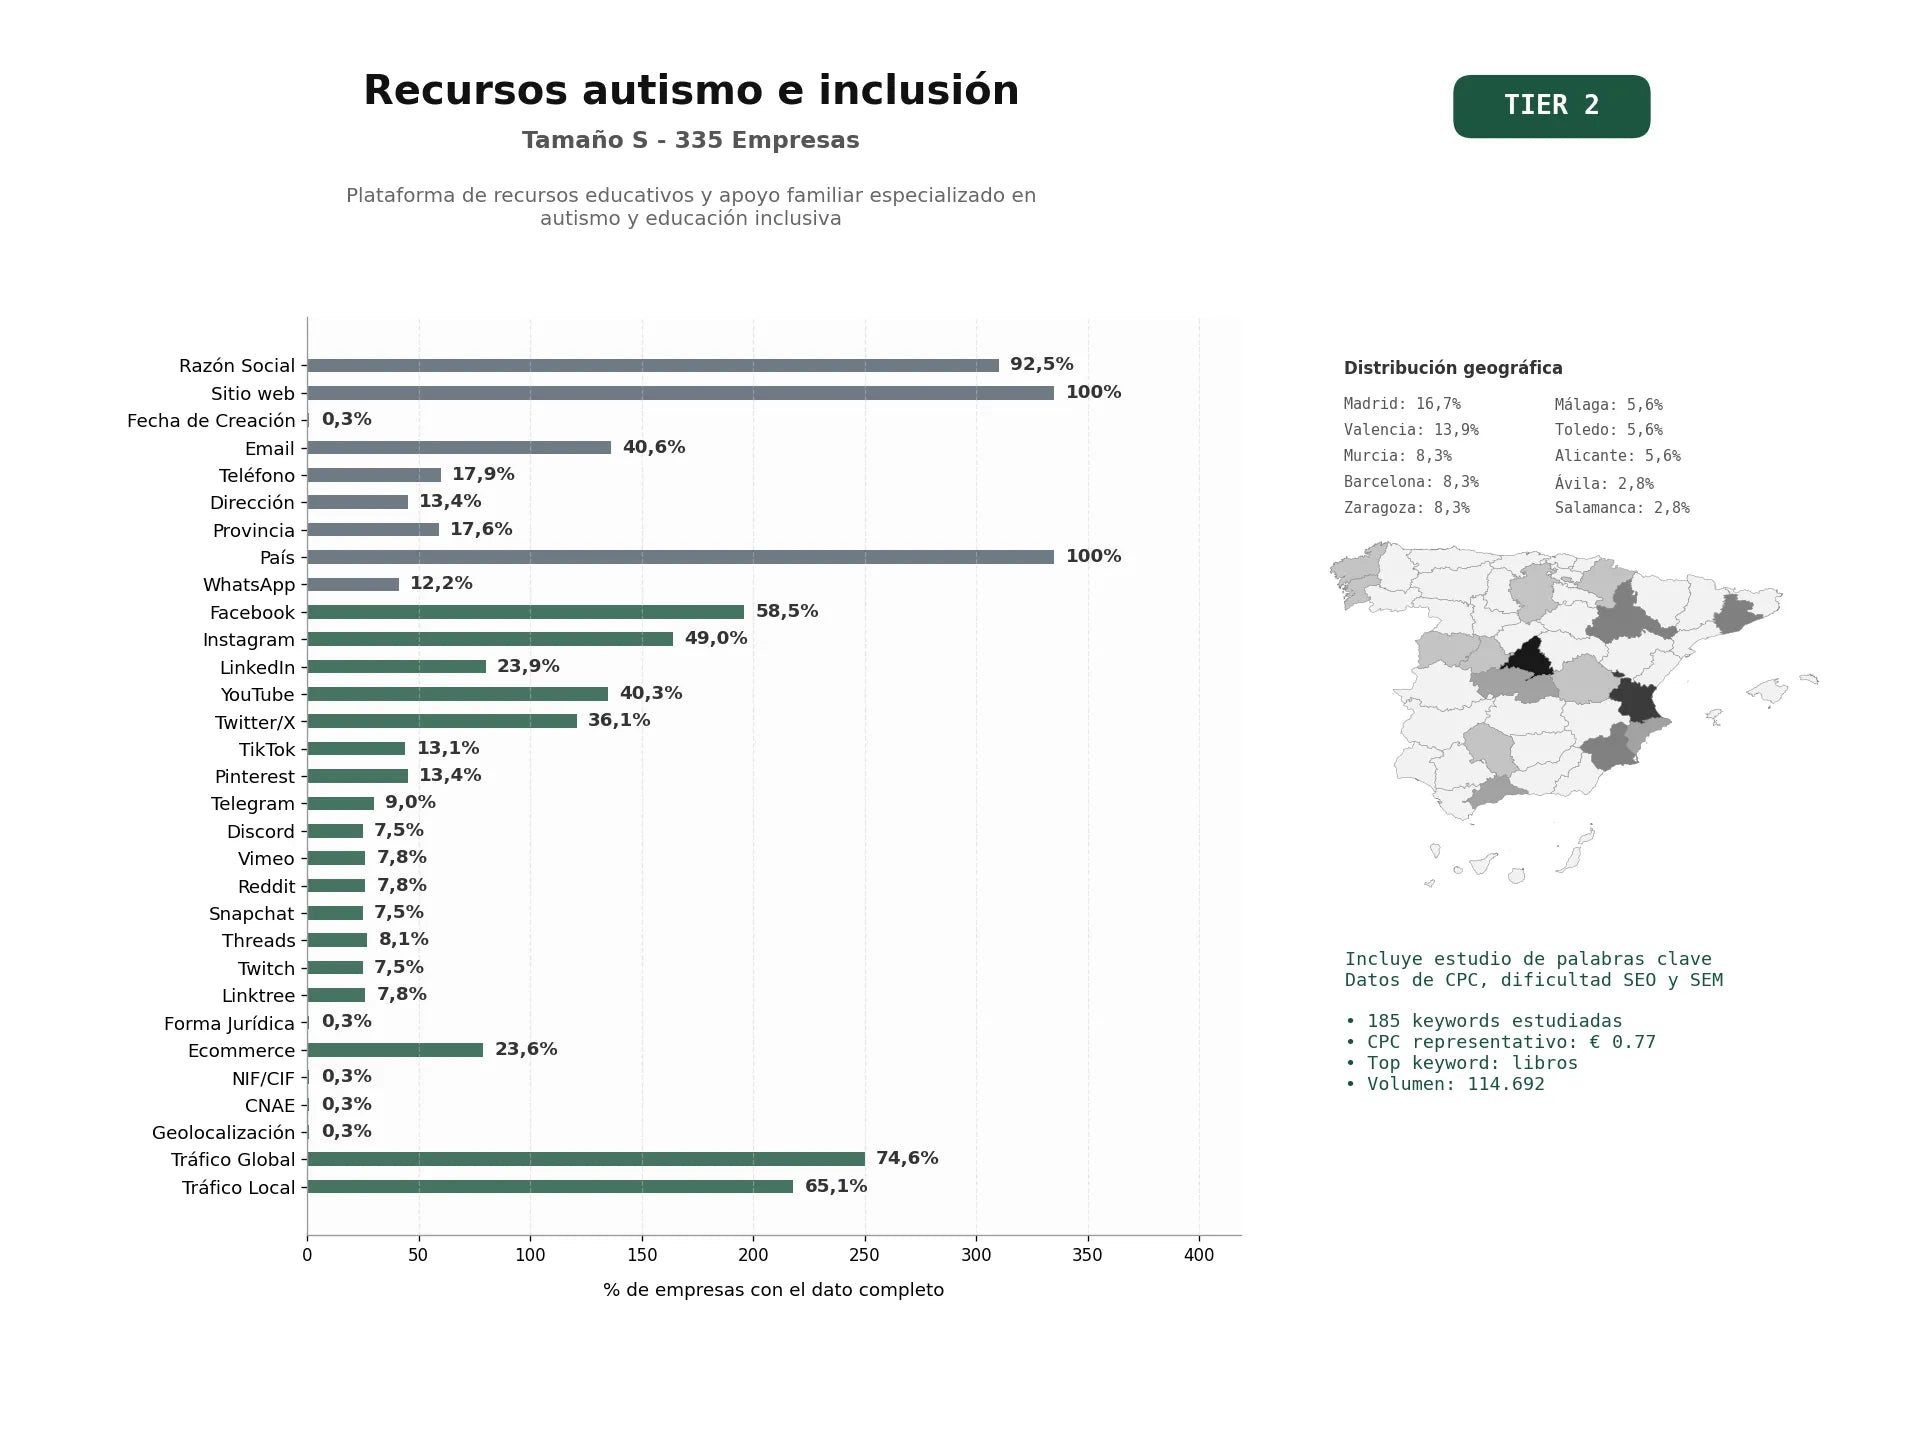Click the x-axis tick label 250
Image resolution: width=1920 pixels, height=1440 pixels.
[x=865, y=1255]
